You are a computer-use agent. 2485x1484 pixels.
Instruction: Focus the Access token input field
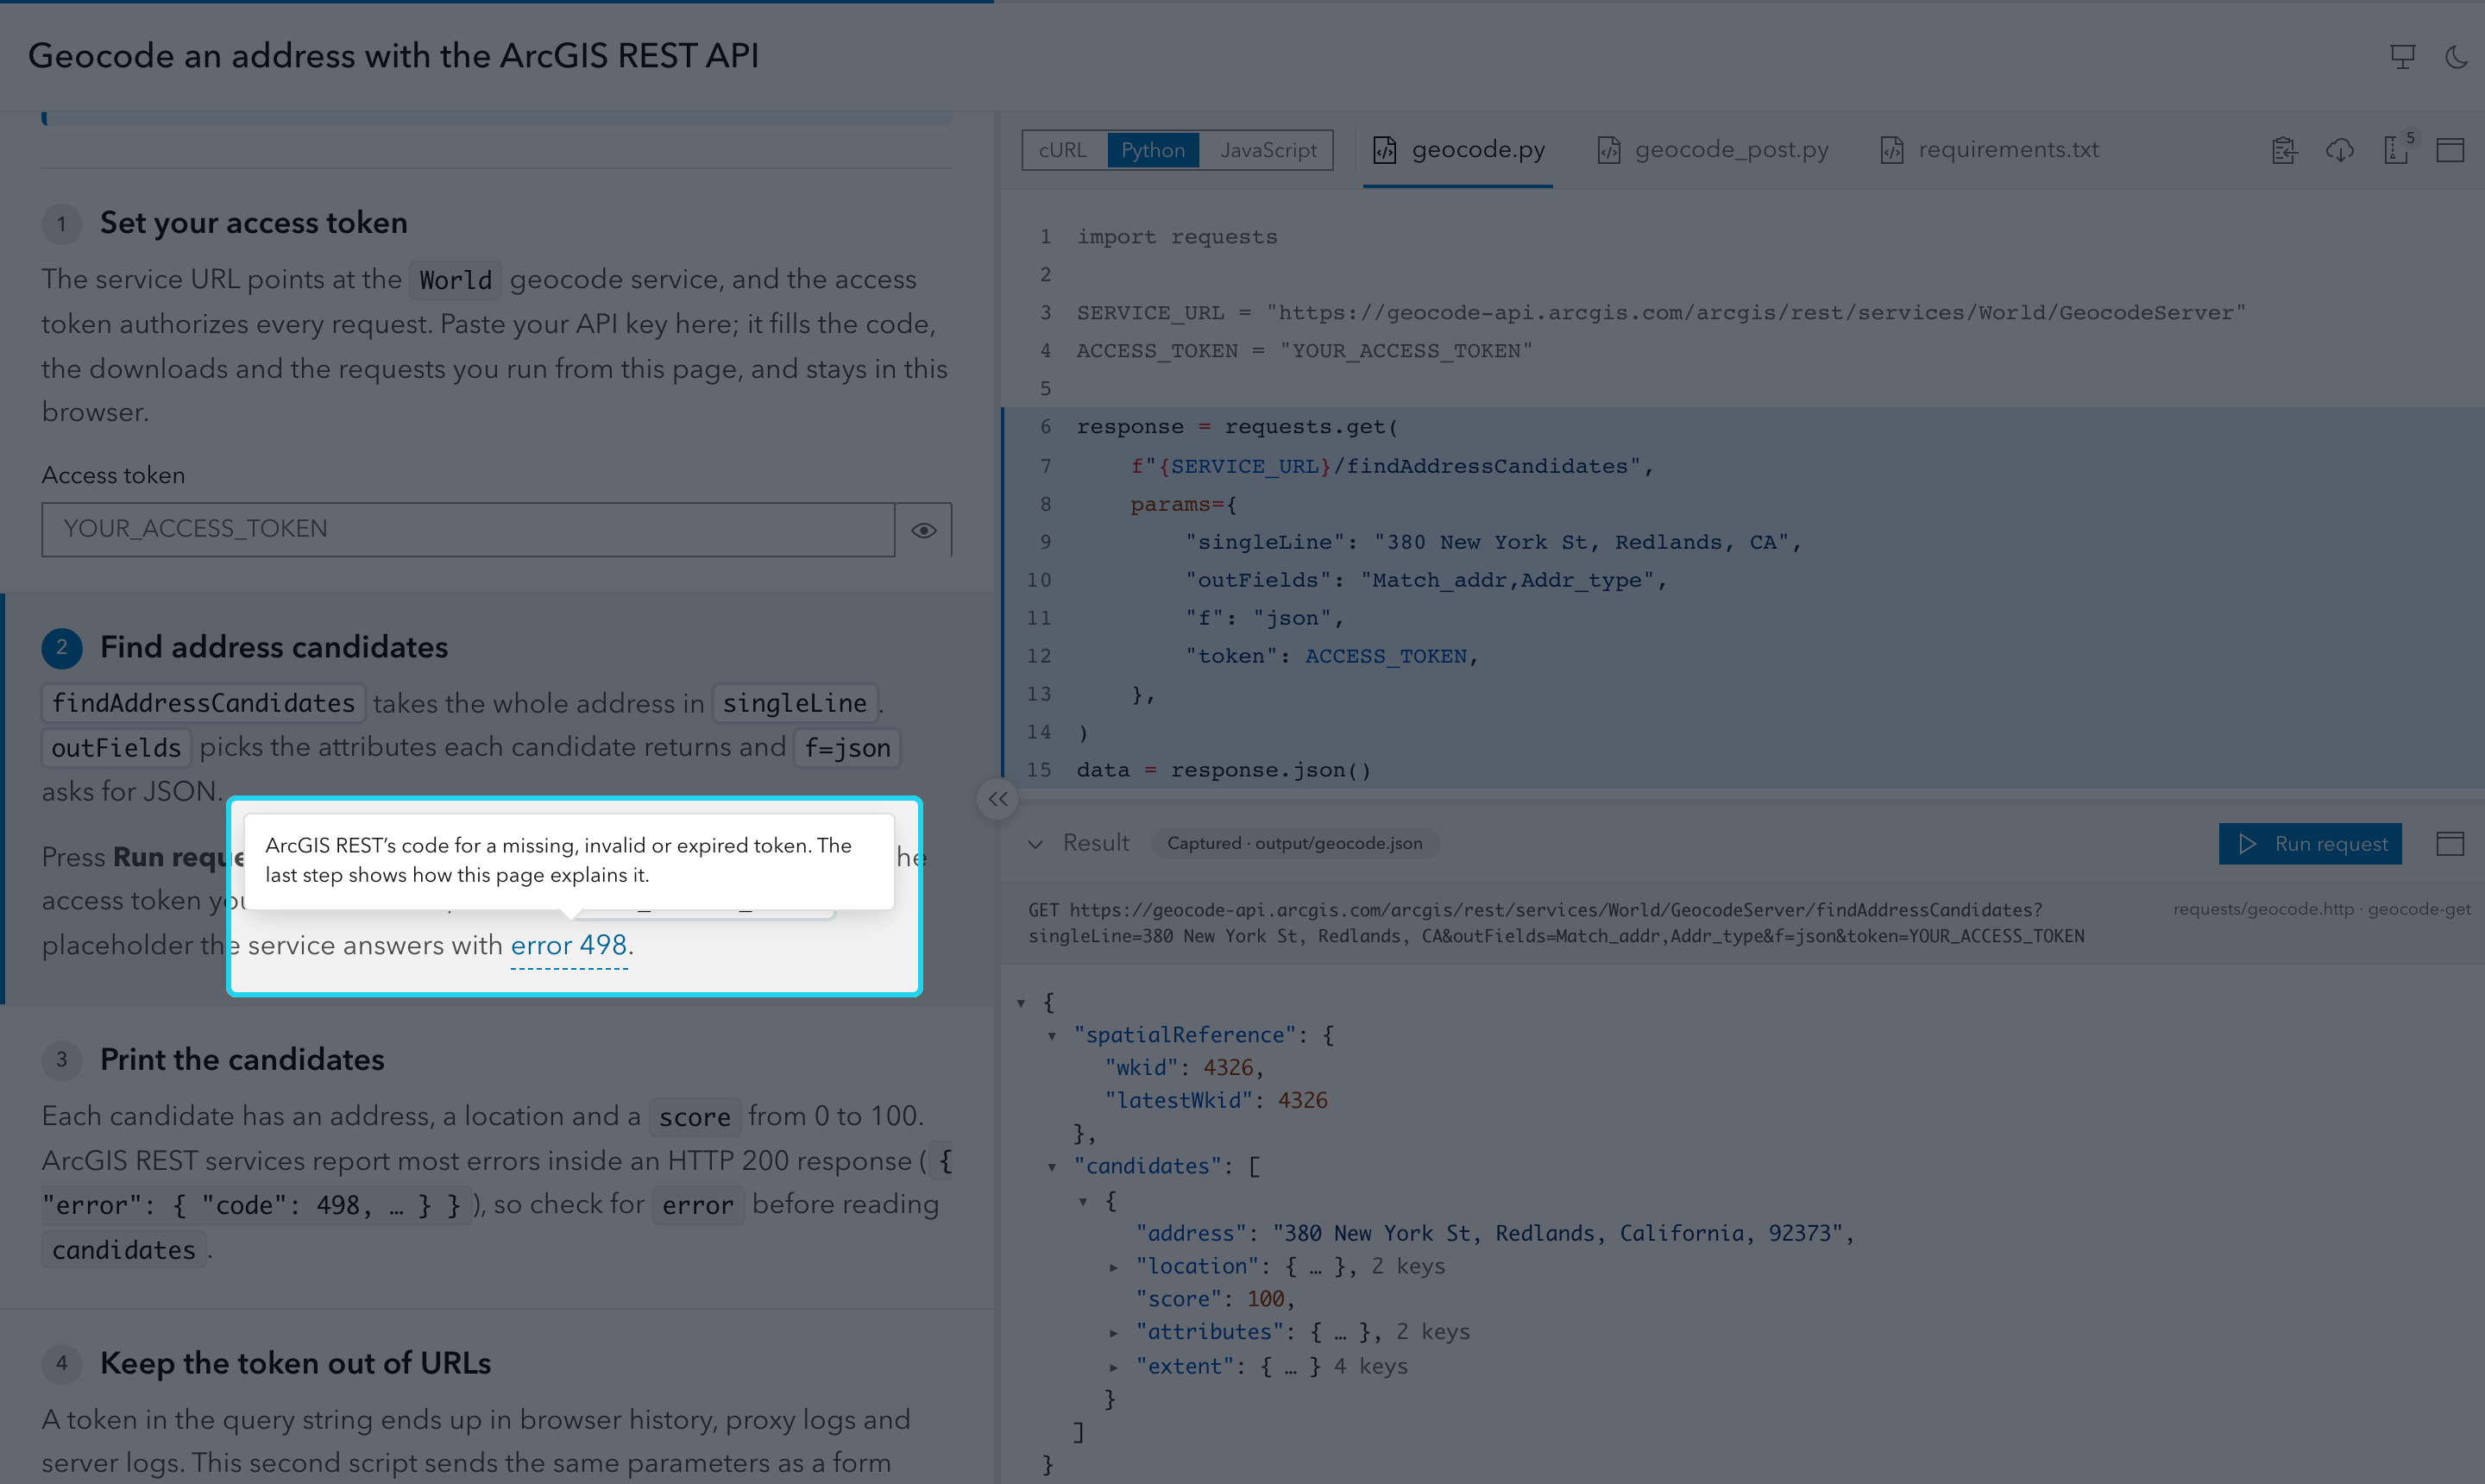click(468, 530)
